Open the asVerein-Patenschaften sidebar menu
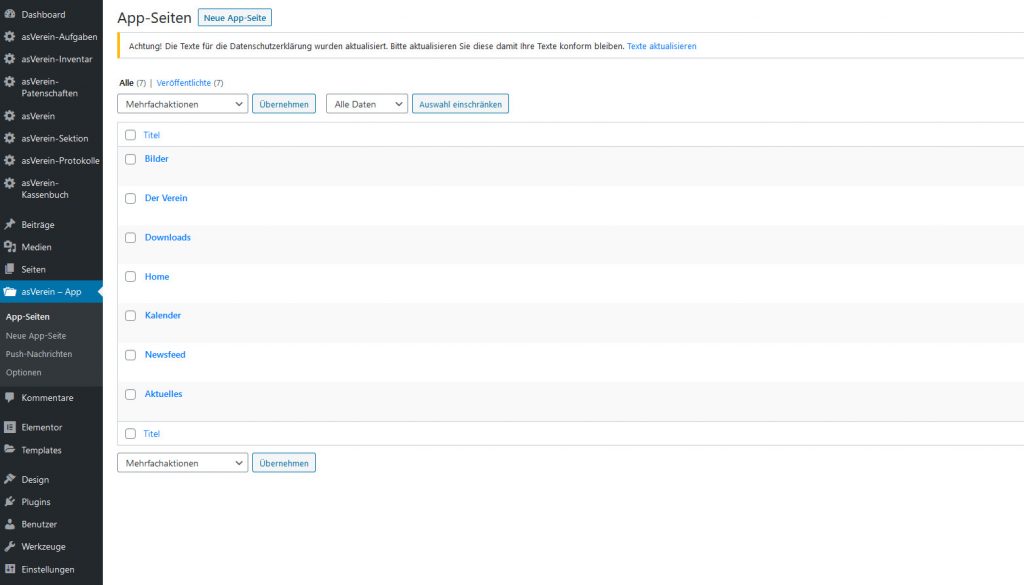This screenshot has height=585, width=1024. pyautogui.click(x=51, y=87)
